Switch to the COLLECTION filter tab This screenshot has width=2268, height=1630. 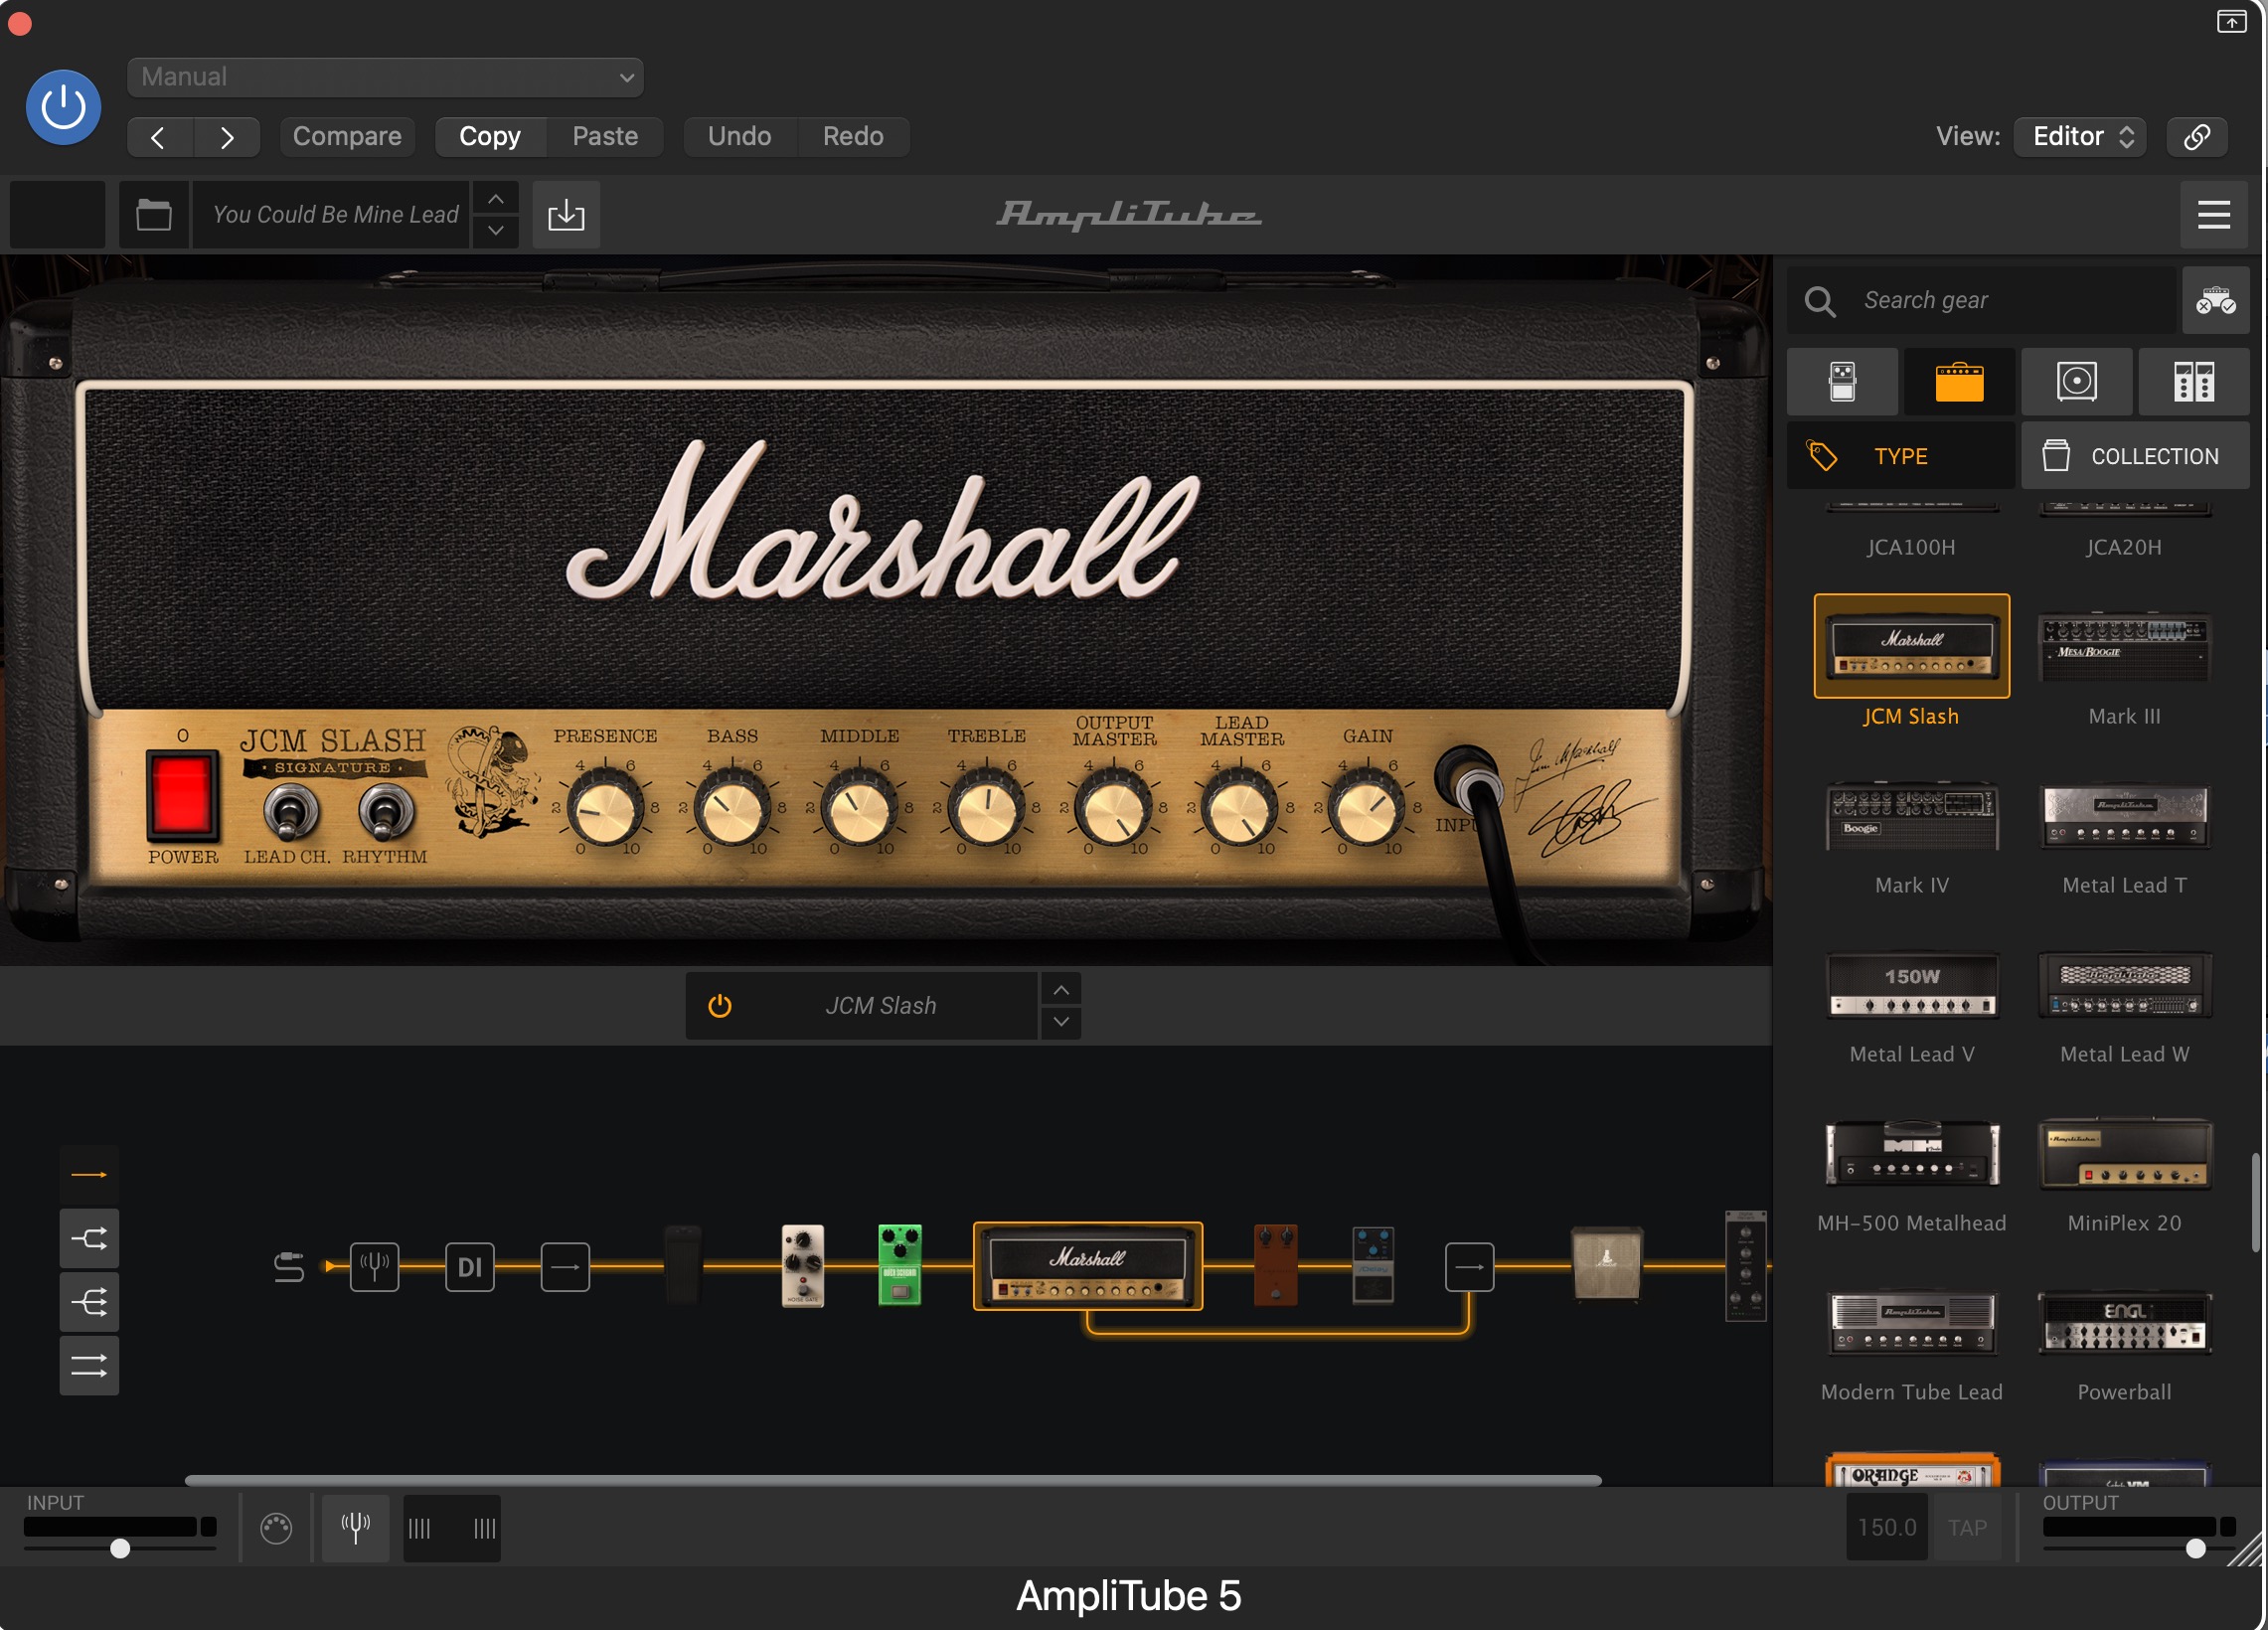click(x=2135, y=456)
